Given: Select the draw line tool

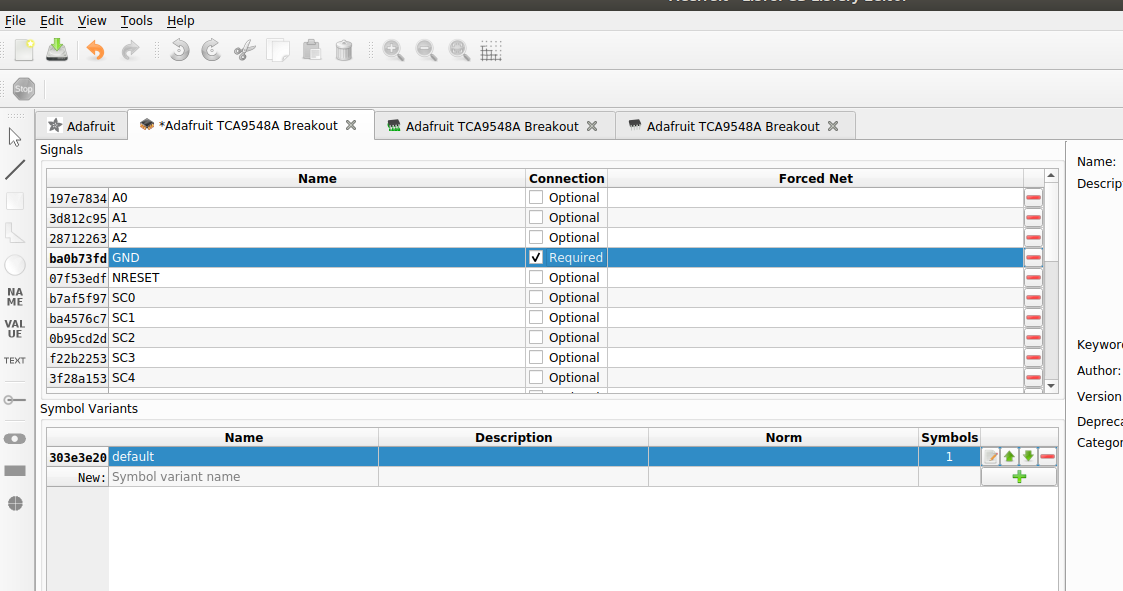Looking at the screenshot, I should click(14, 169).
